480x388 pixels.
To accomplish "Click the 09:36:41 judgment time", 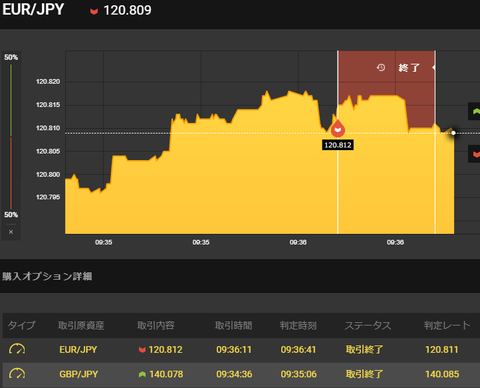I will click(298, 350).
